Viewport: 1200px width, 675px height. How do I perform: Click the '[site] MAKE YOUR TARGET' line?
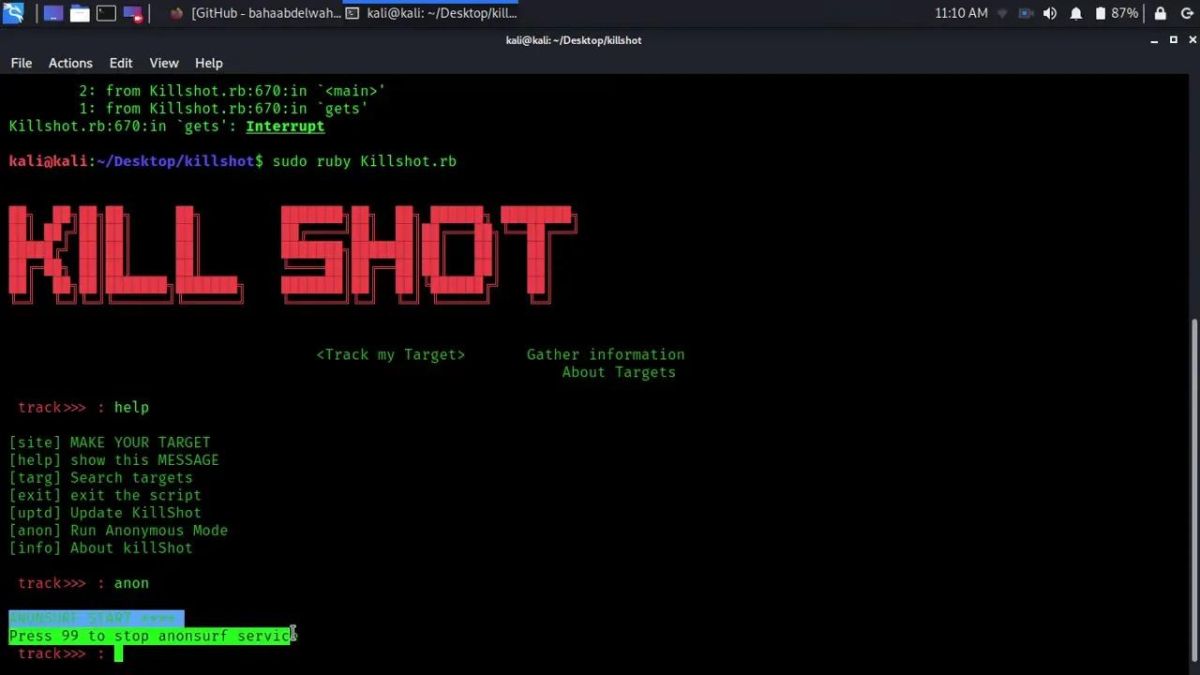[110, 442]
